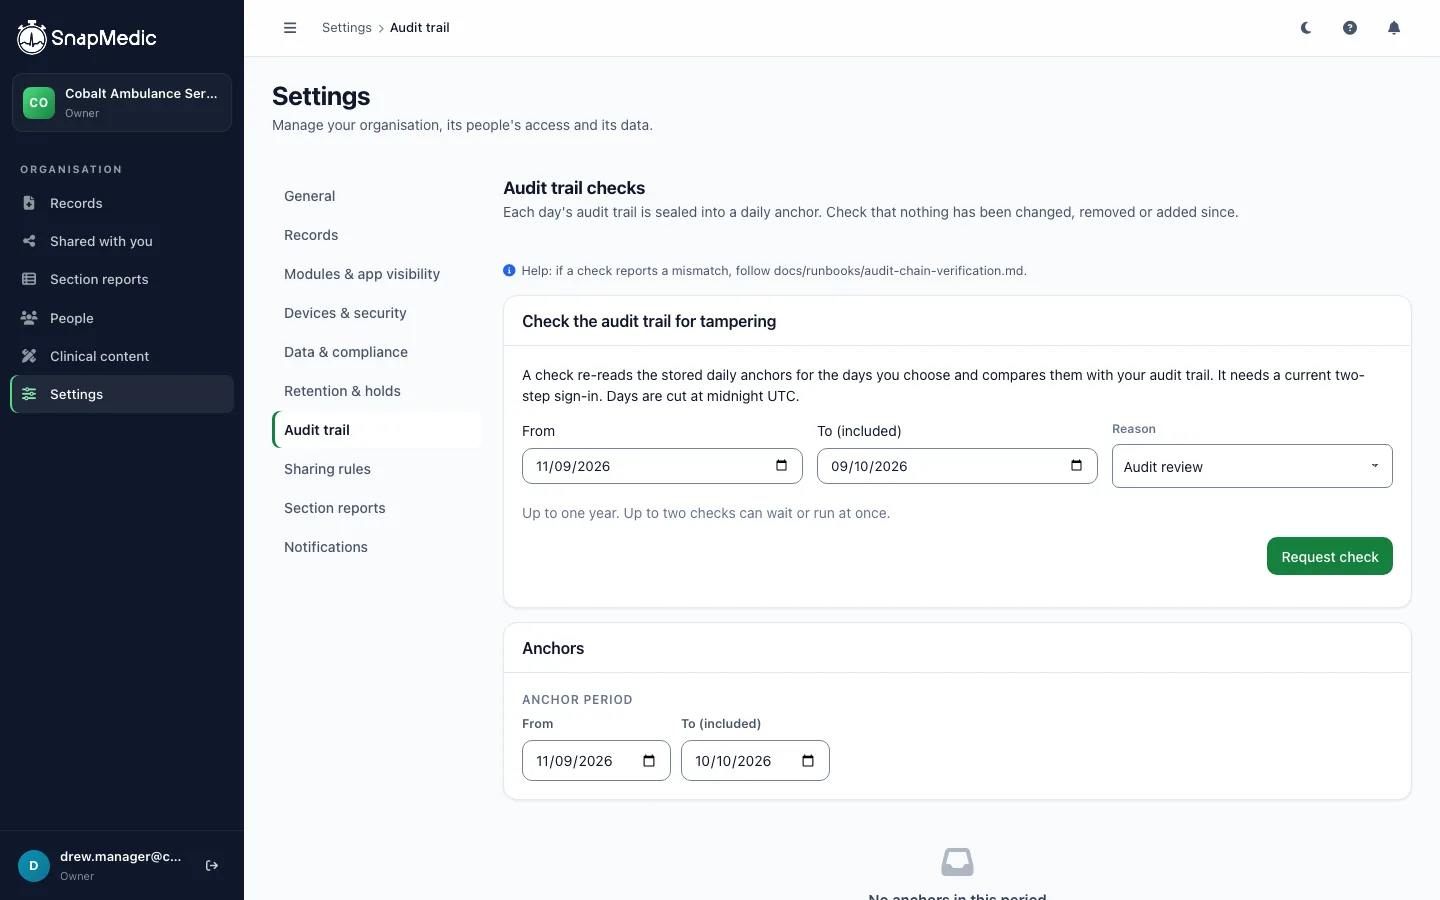Open calendar picker for anchor To date

[x=808, y=761]
